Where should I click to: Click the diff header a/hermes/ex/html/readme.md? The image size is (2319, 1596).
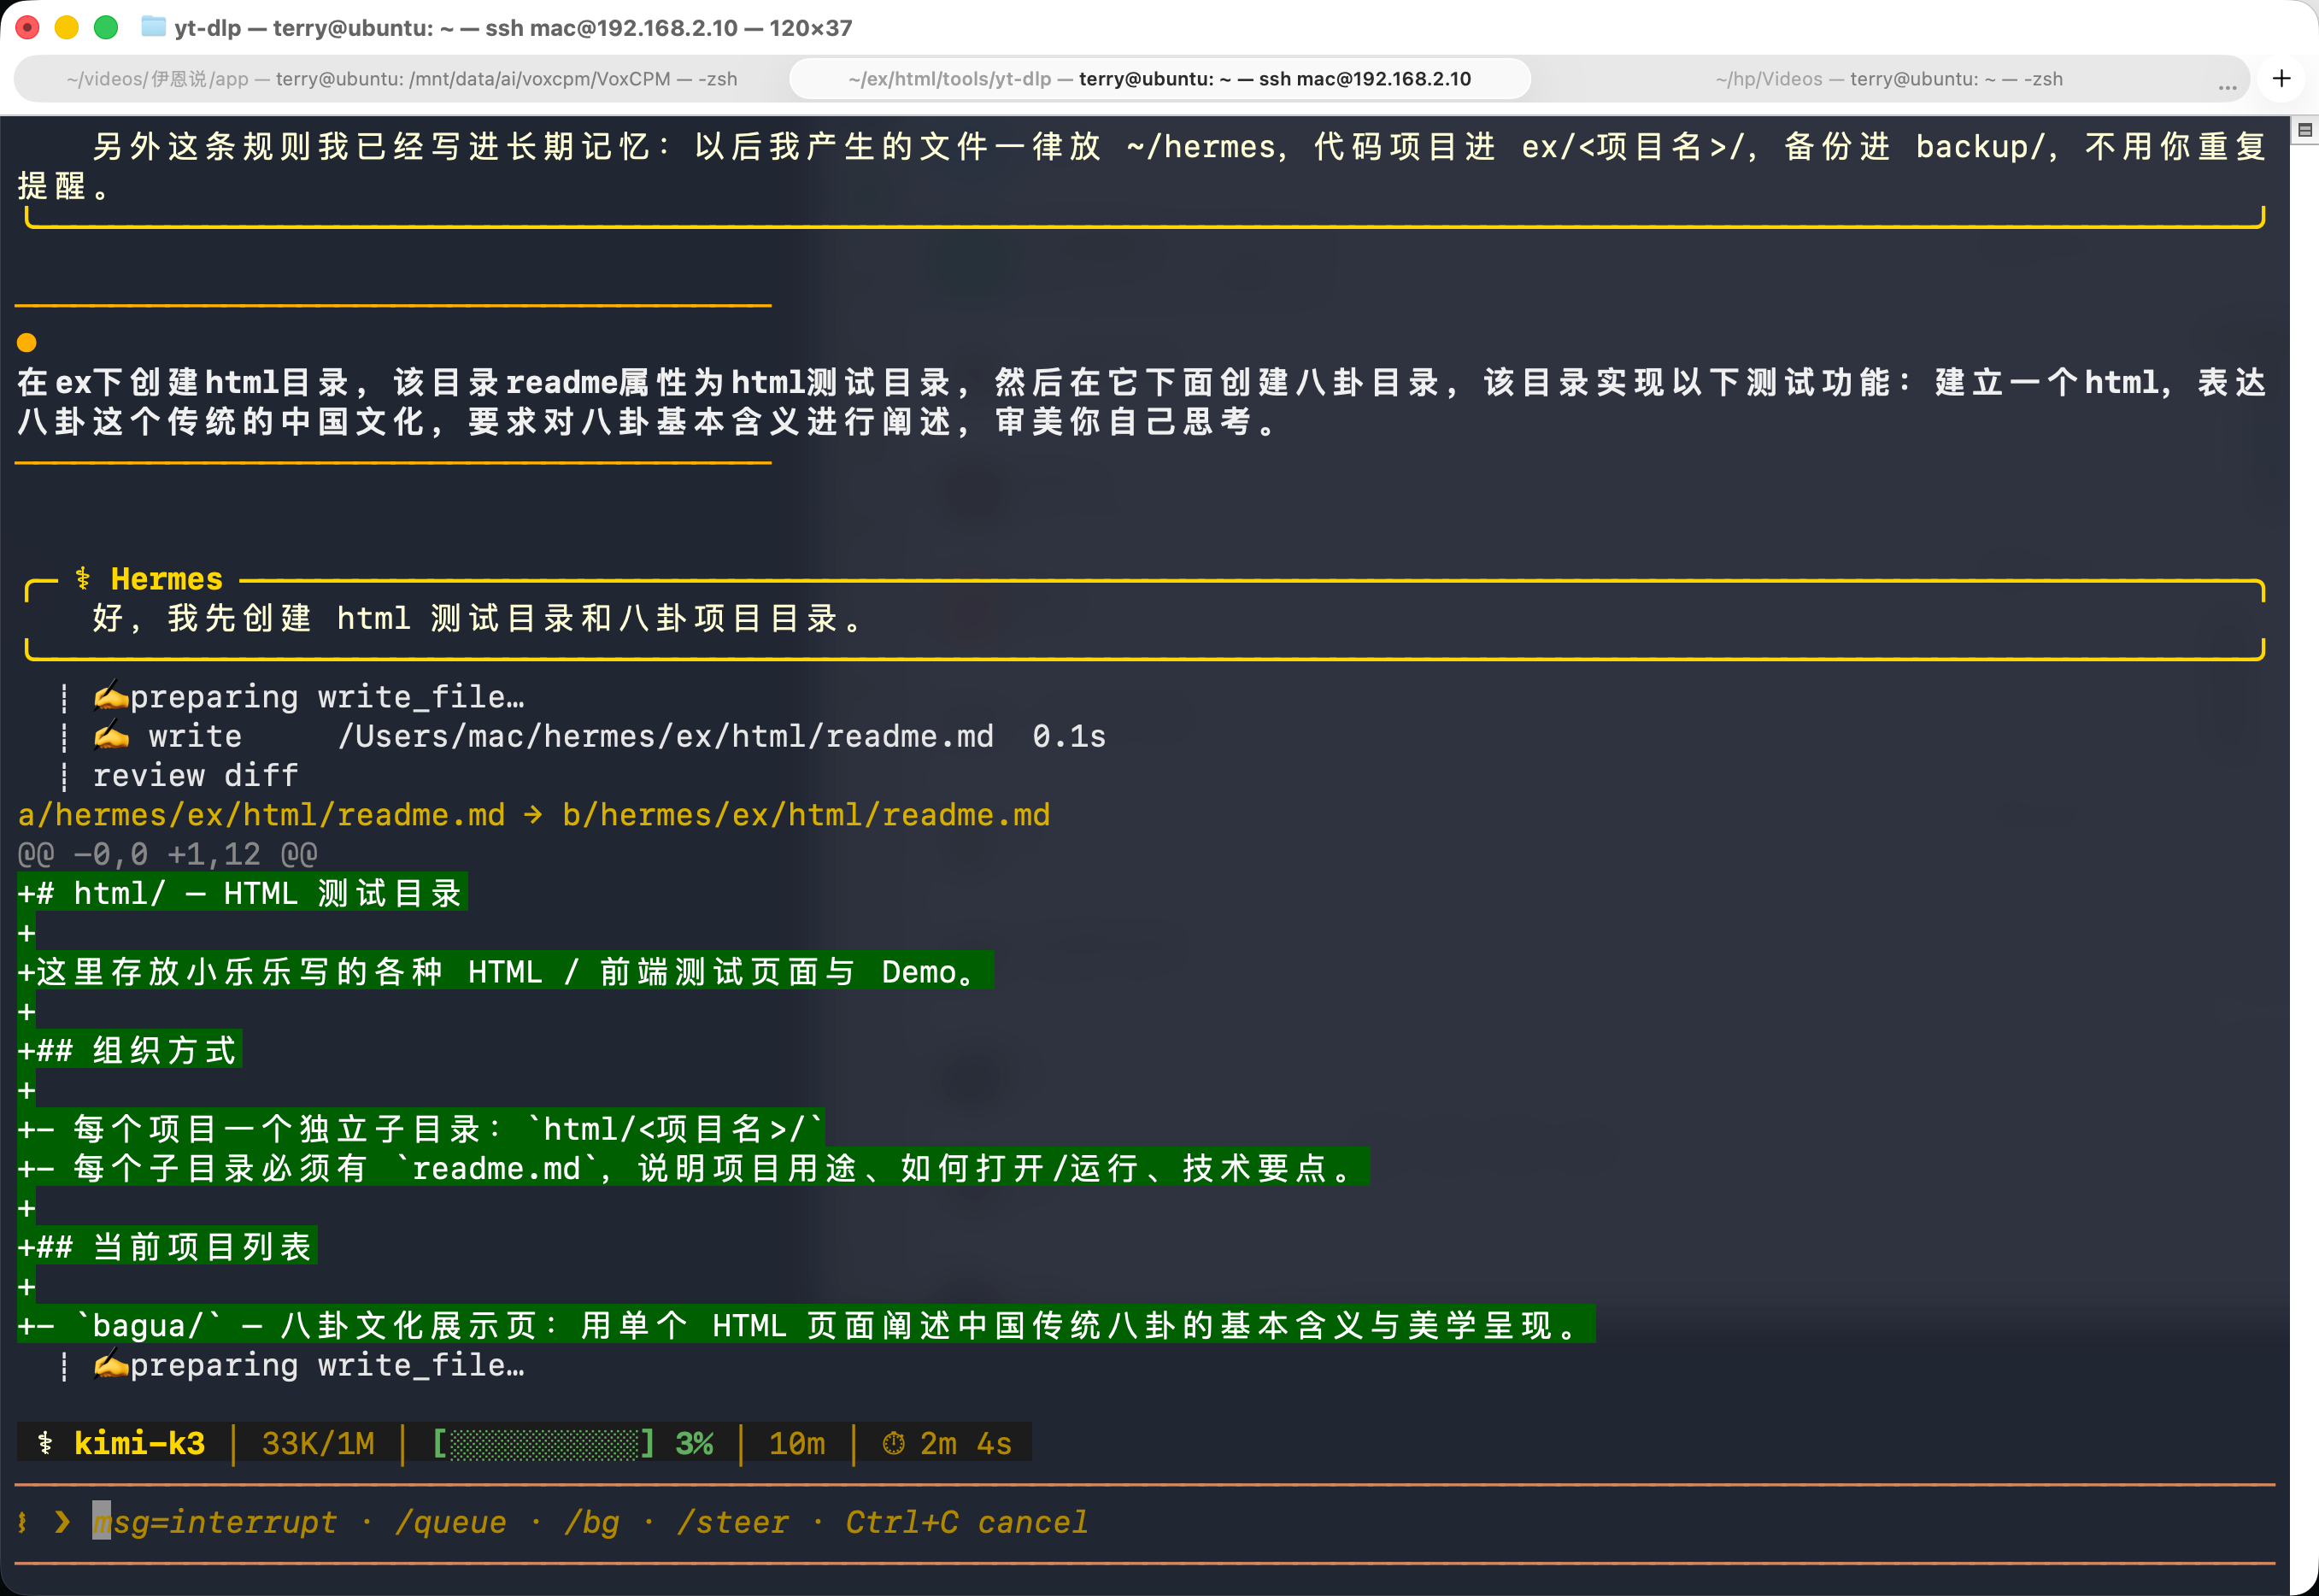(x=261, y=815)
